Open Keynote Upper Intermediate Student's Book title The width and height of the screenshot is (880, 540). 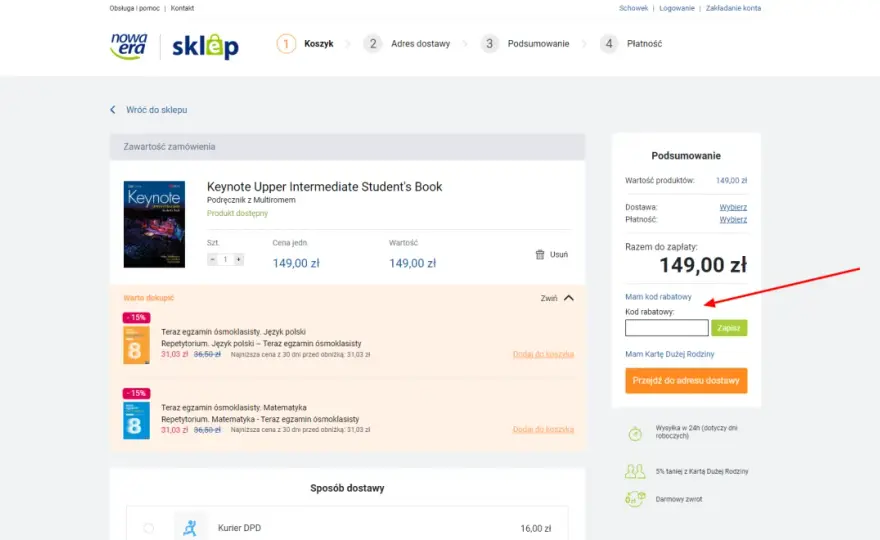point(324,187)
